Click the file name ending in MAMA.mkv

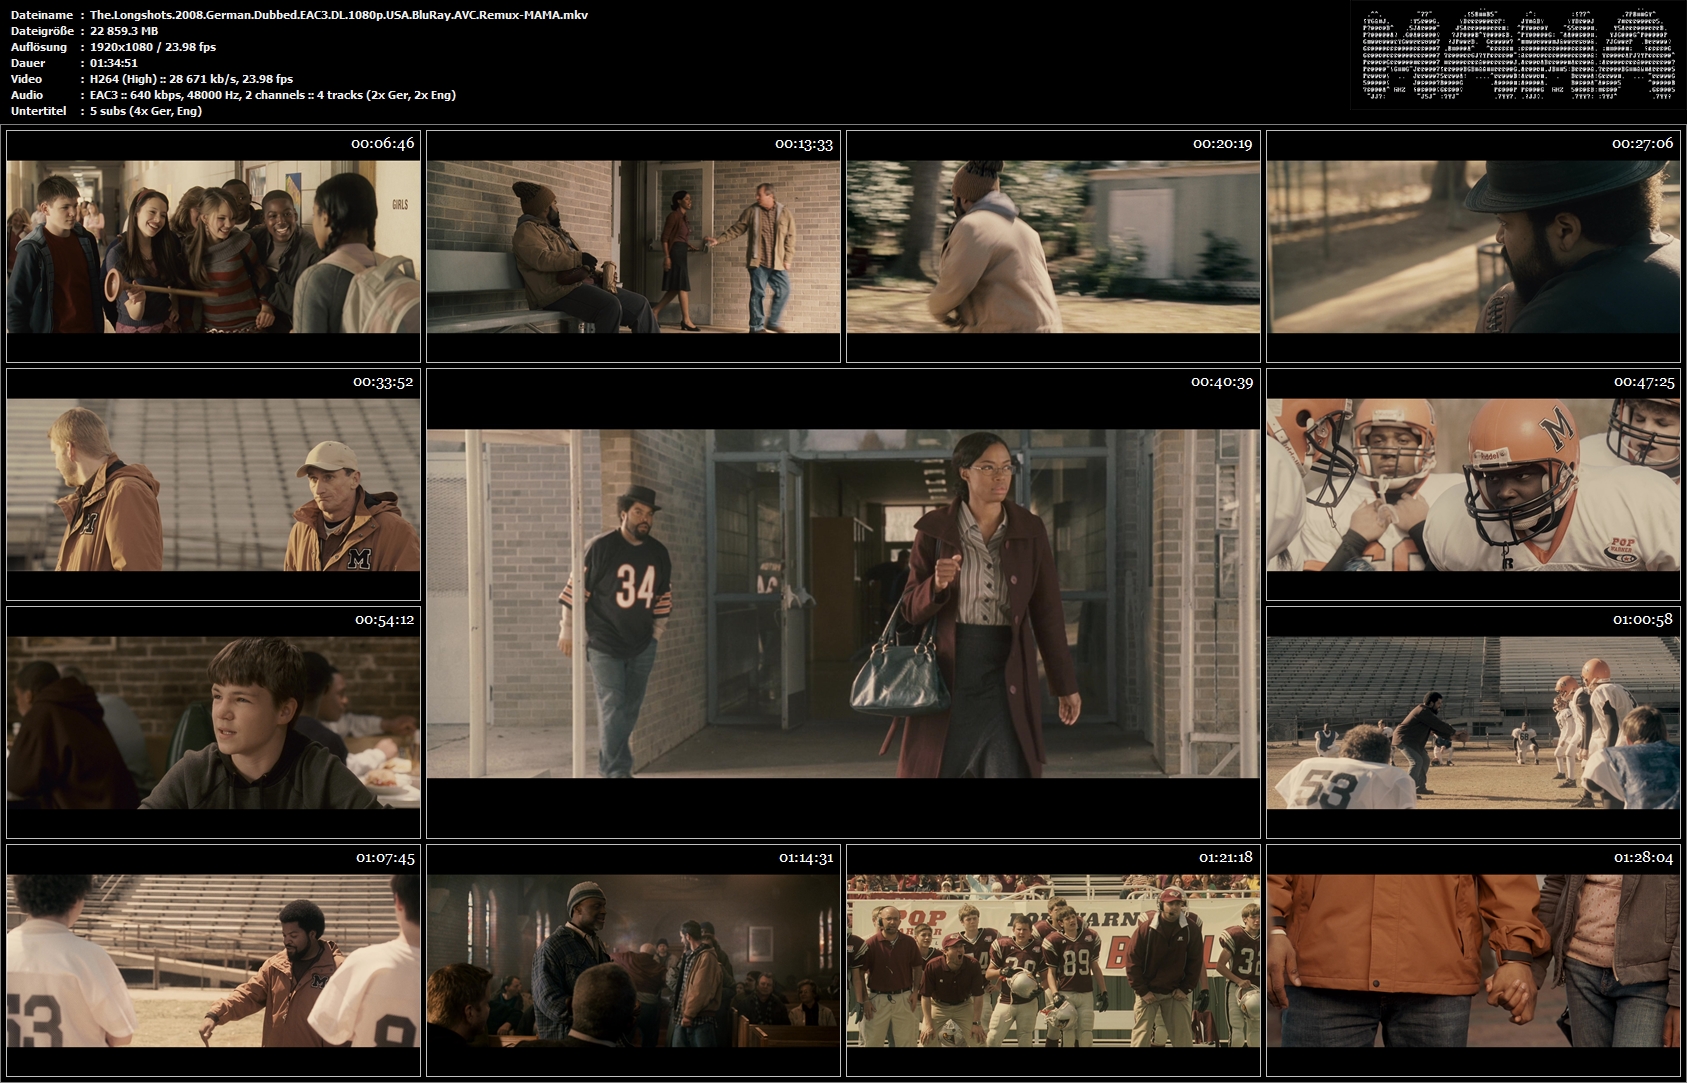[339, 15]
